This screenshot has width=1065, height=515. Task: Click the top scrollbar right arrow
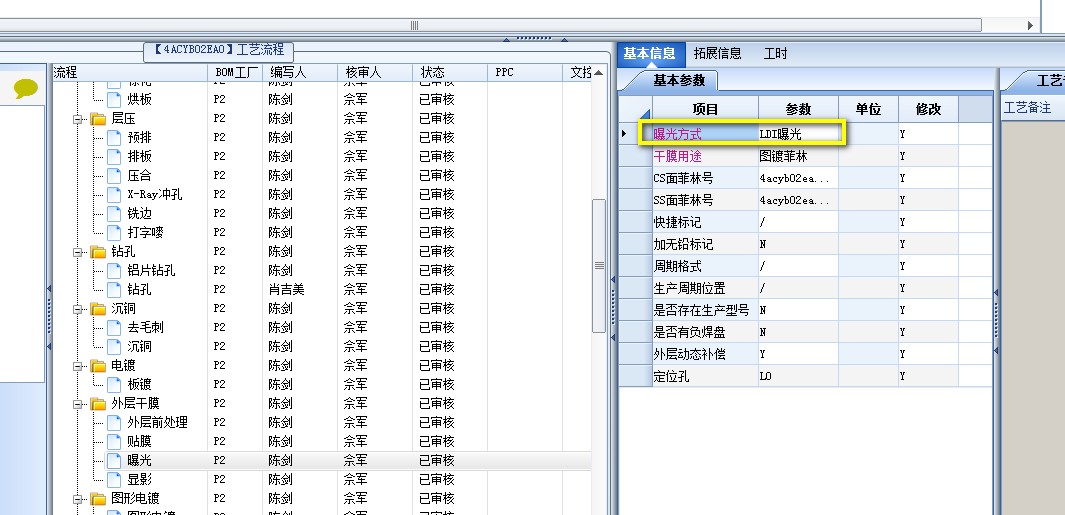(1030, 26)
